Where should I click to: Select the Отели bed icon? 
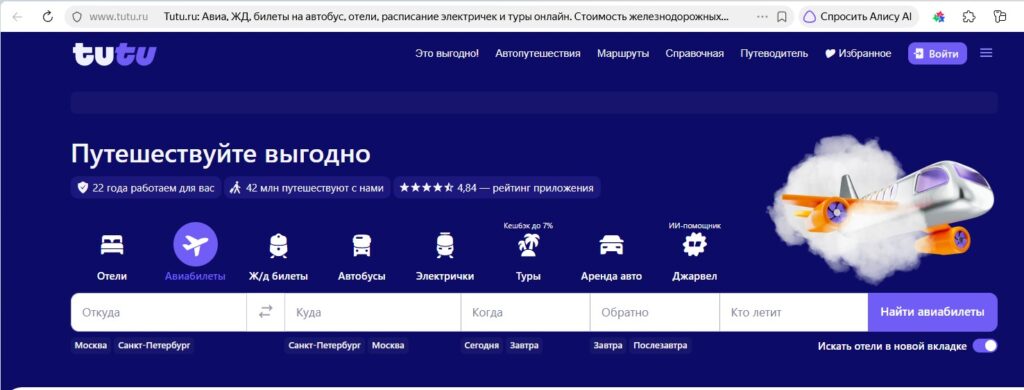112,245
